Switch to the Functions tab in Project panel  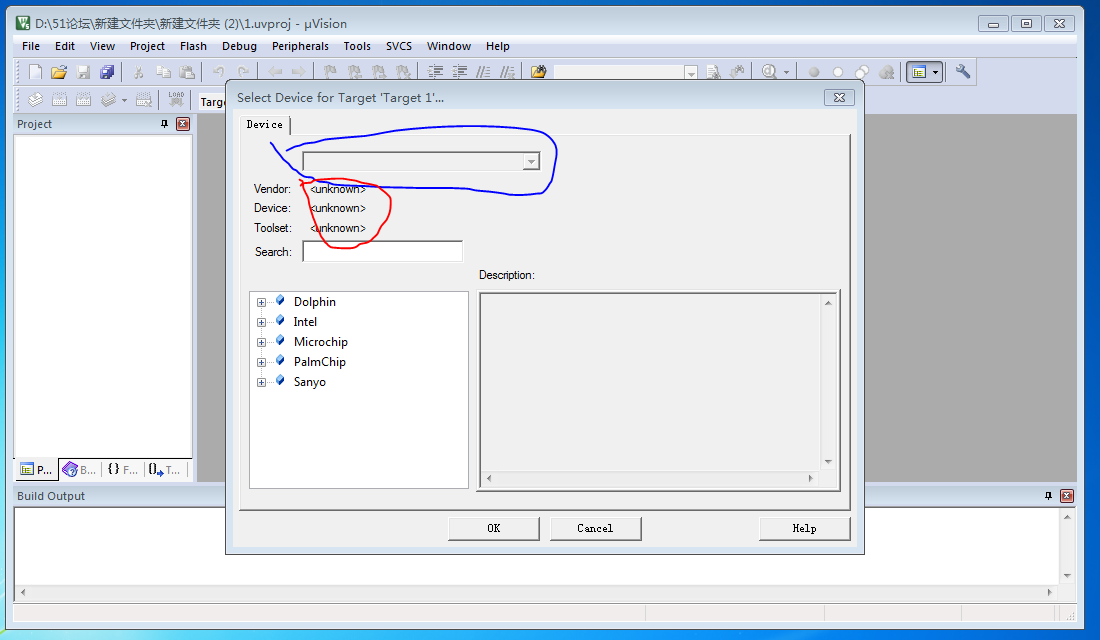[x=122, y=469]
